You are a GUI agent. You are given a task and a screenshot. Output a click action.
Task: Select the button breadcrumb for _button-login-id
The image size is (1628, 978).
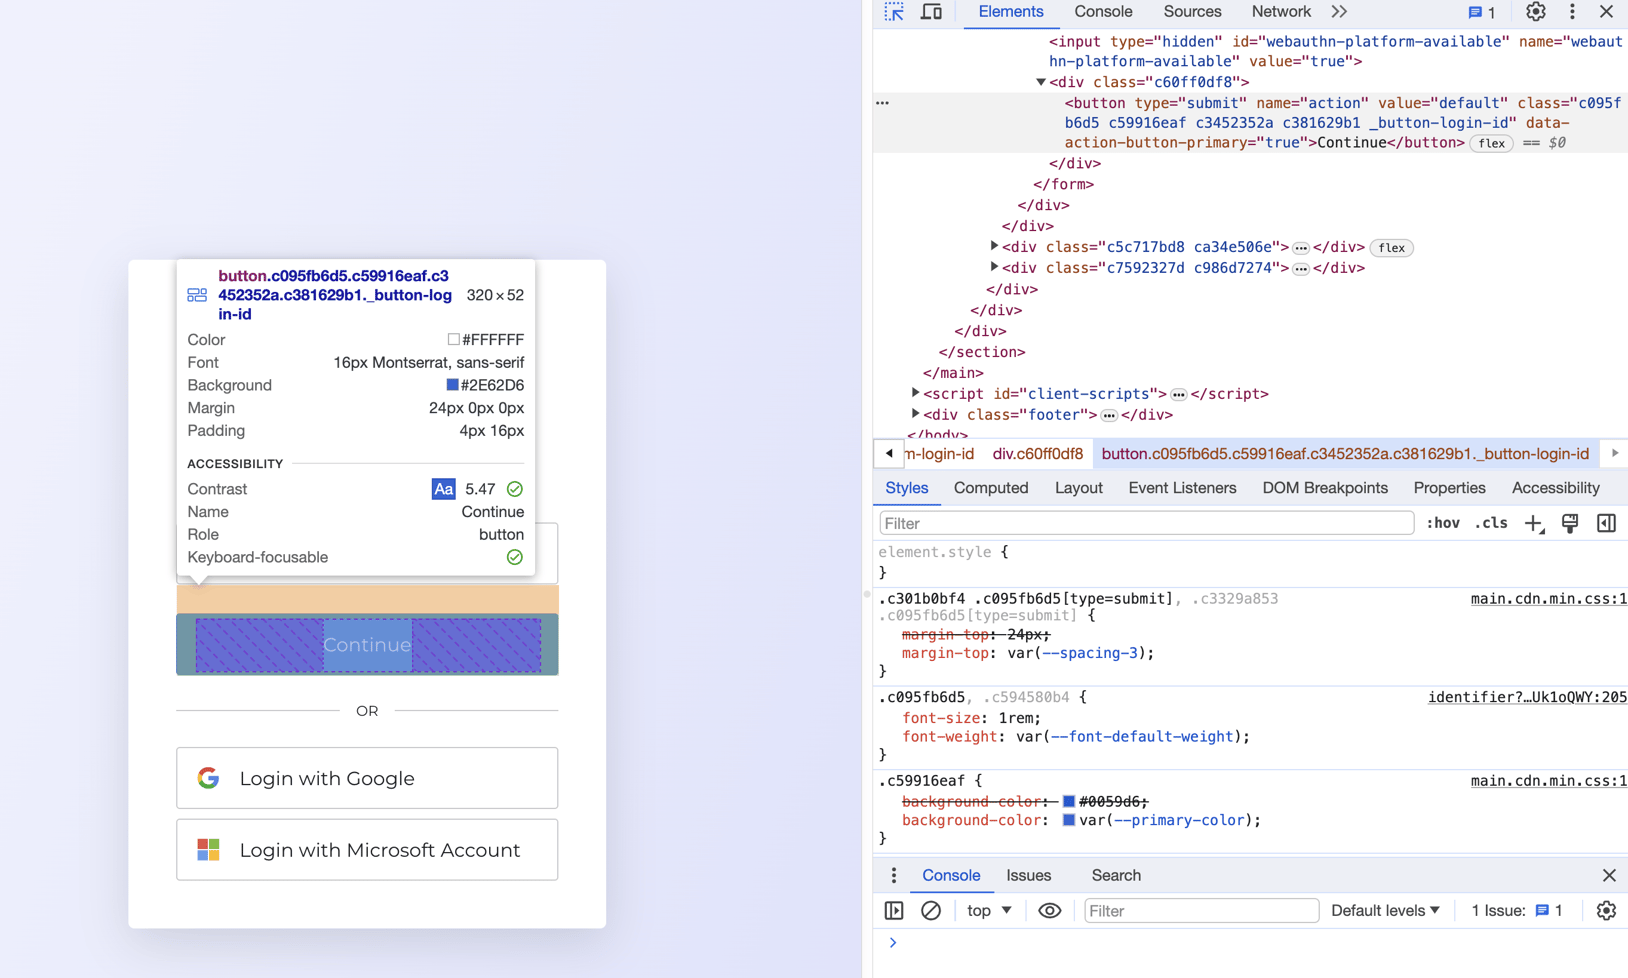[x=1345, y=454]
